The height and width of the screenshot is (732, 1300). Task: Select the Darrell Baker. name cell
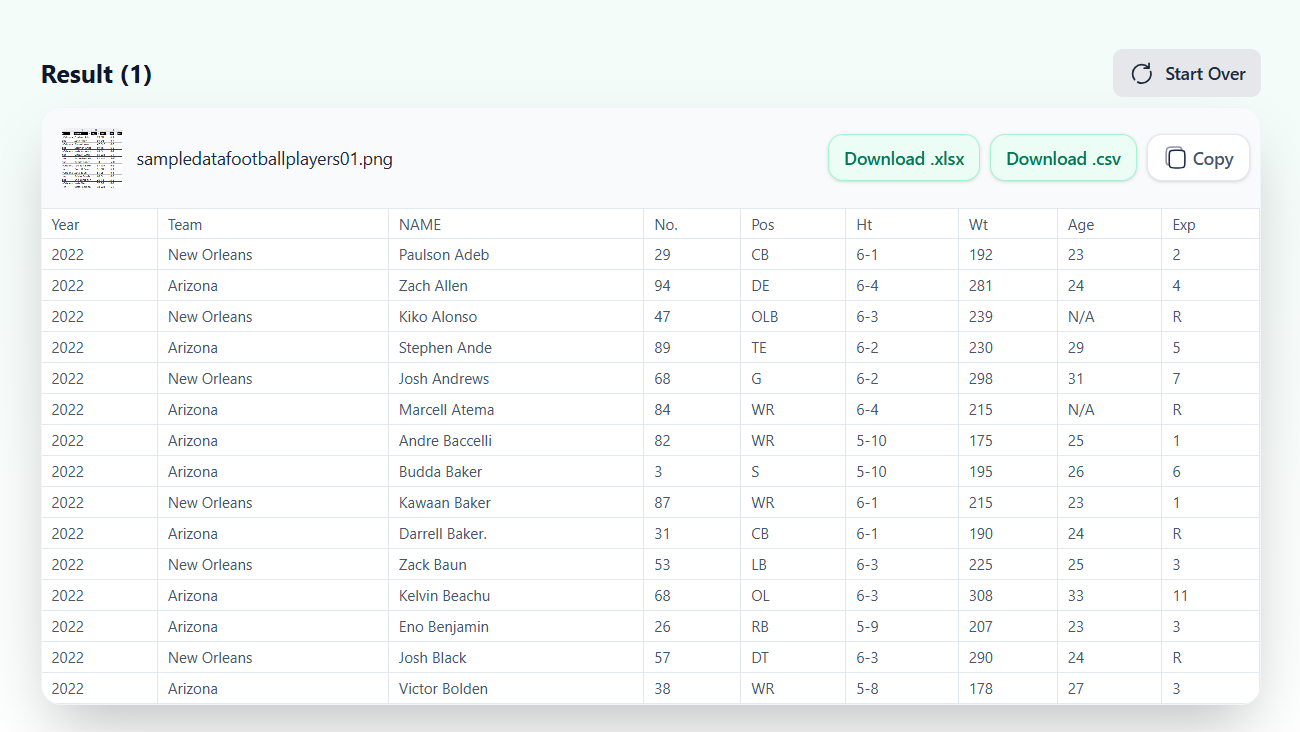[x=516, y=534]
